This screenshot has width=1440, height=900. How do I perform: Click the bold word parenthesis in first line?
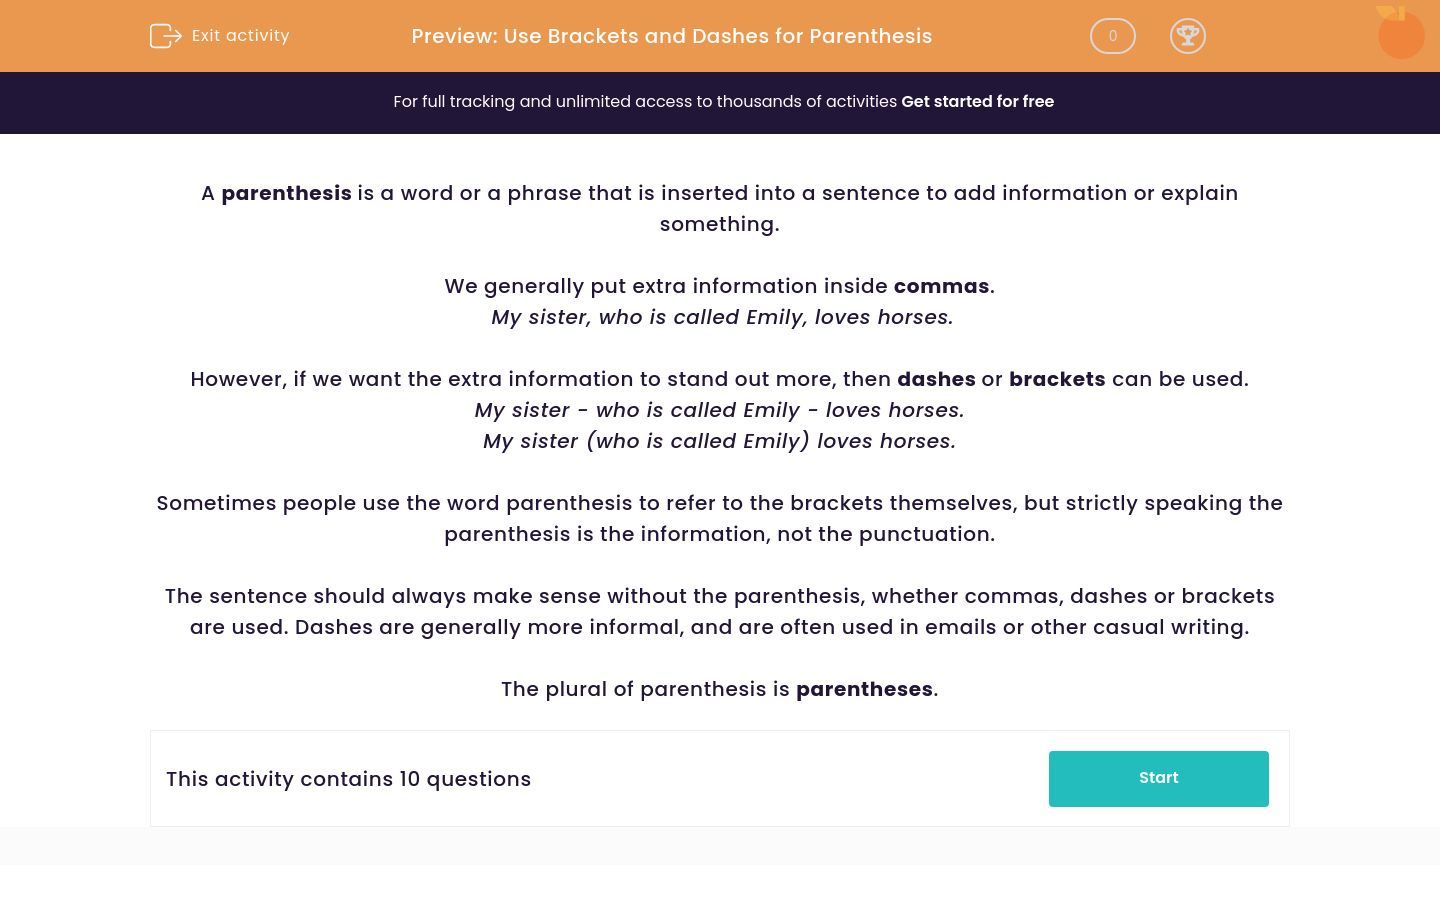click(x=286, y=193)
